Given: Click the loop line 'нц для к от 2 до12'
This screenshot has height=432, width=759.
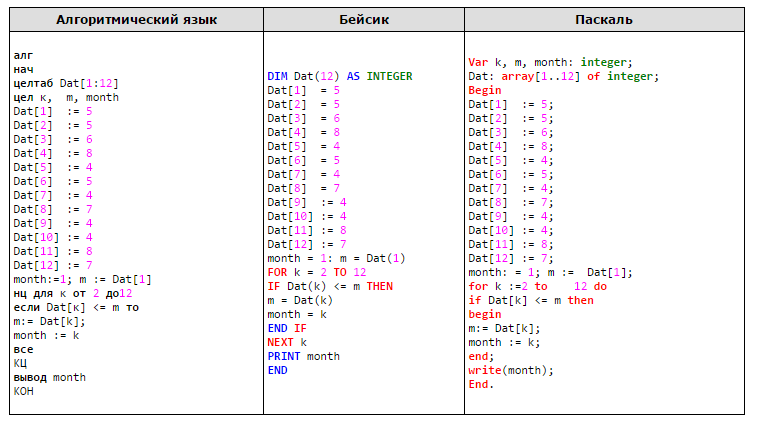Looking at the screenshot, I should tap(73, 293).
